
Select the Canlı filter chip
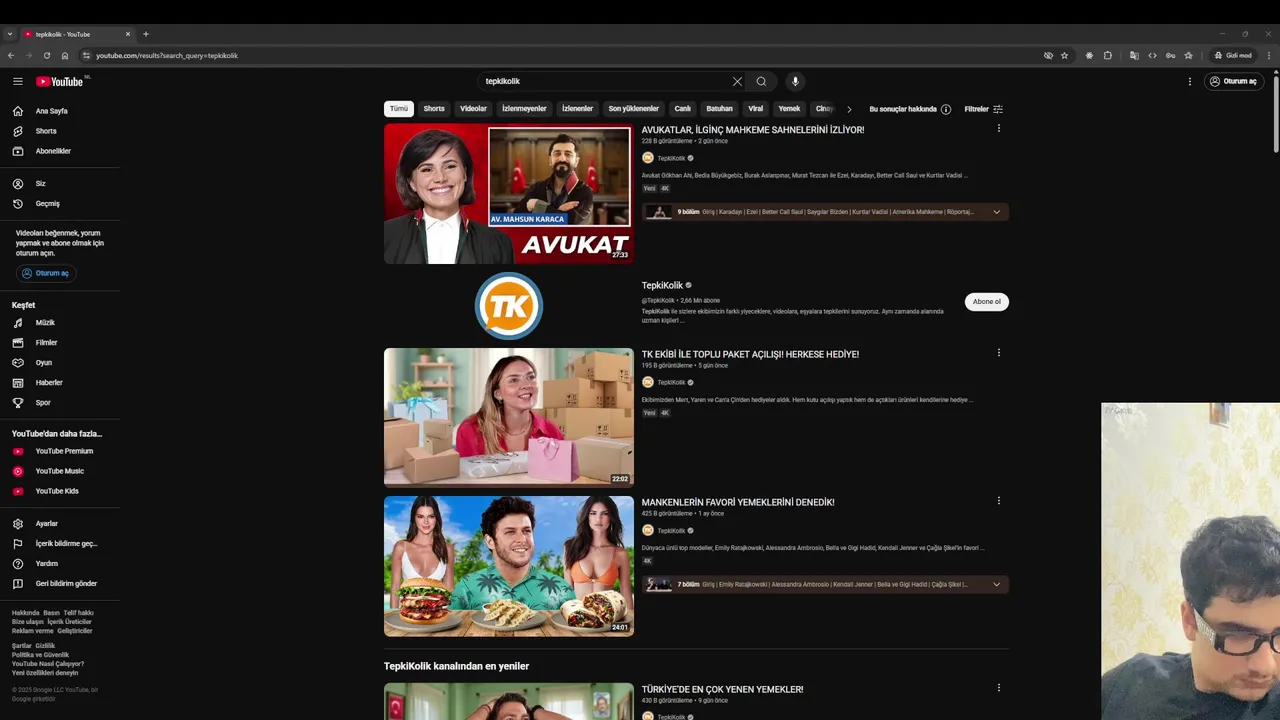pyautogui.click(x=683, y=109)
